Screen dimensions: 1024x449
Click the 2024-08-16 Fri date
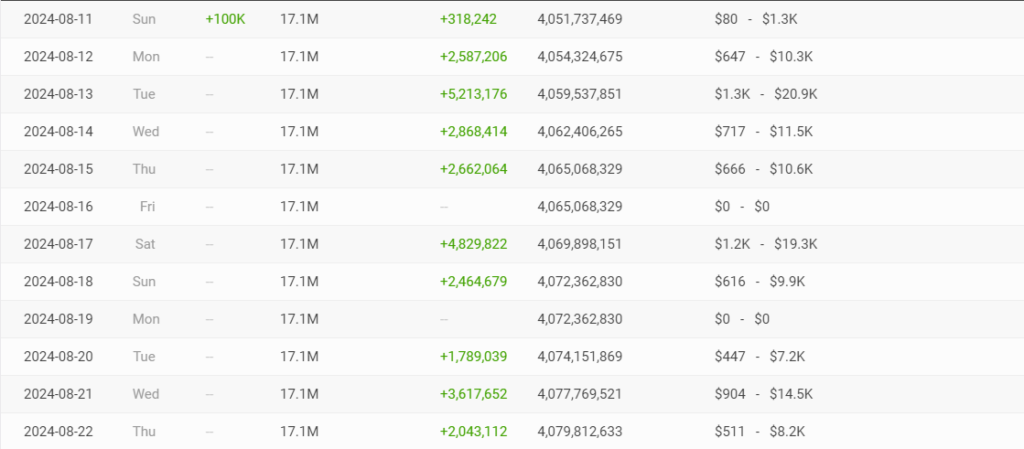point(58,207)
